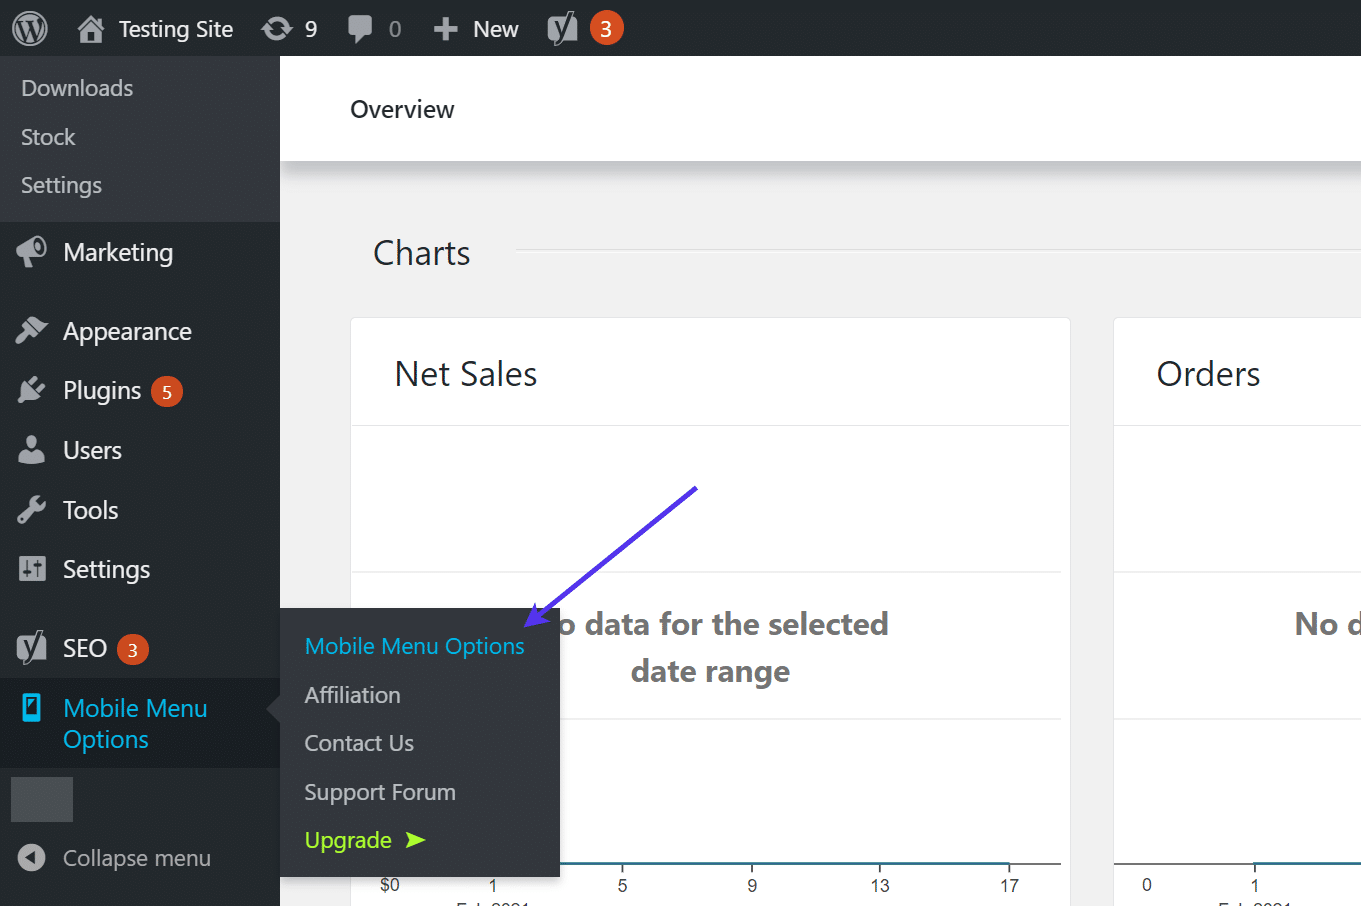Screen dimensions: 1361x906
Task: Click the green Upgrade link
Action: tap(349, 840)
